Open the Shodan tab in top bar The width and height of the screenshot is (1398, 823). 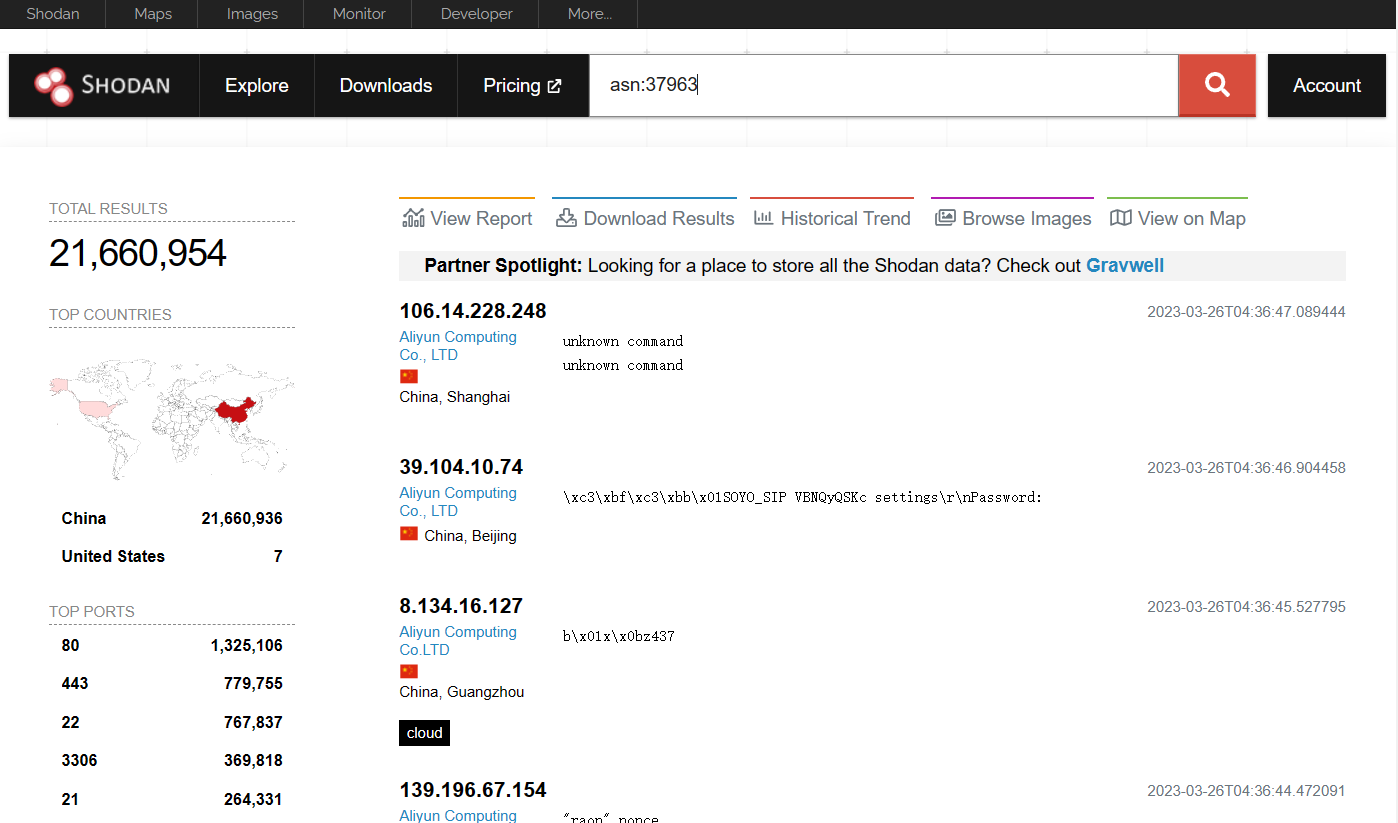tap(52, 14)
